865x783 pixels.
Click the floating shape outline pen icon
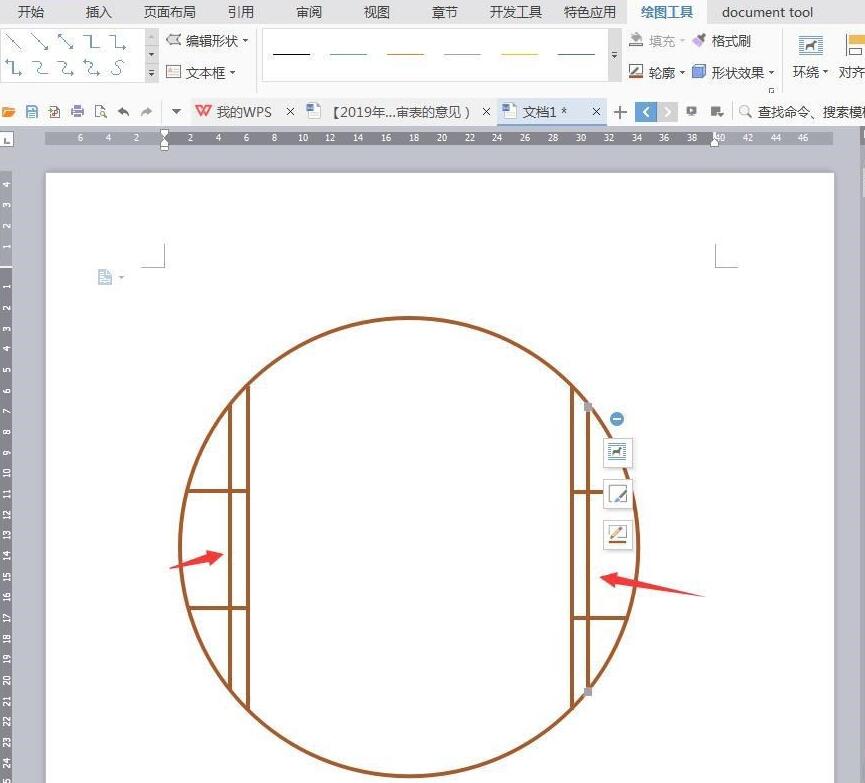(617, 534)
